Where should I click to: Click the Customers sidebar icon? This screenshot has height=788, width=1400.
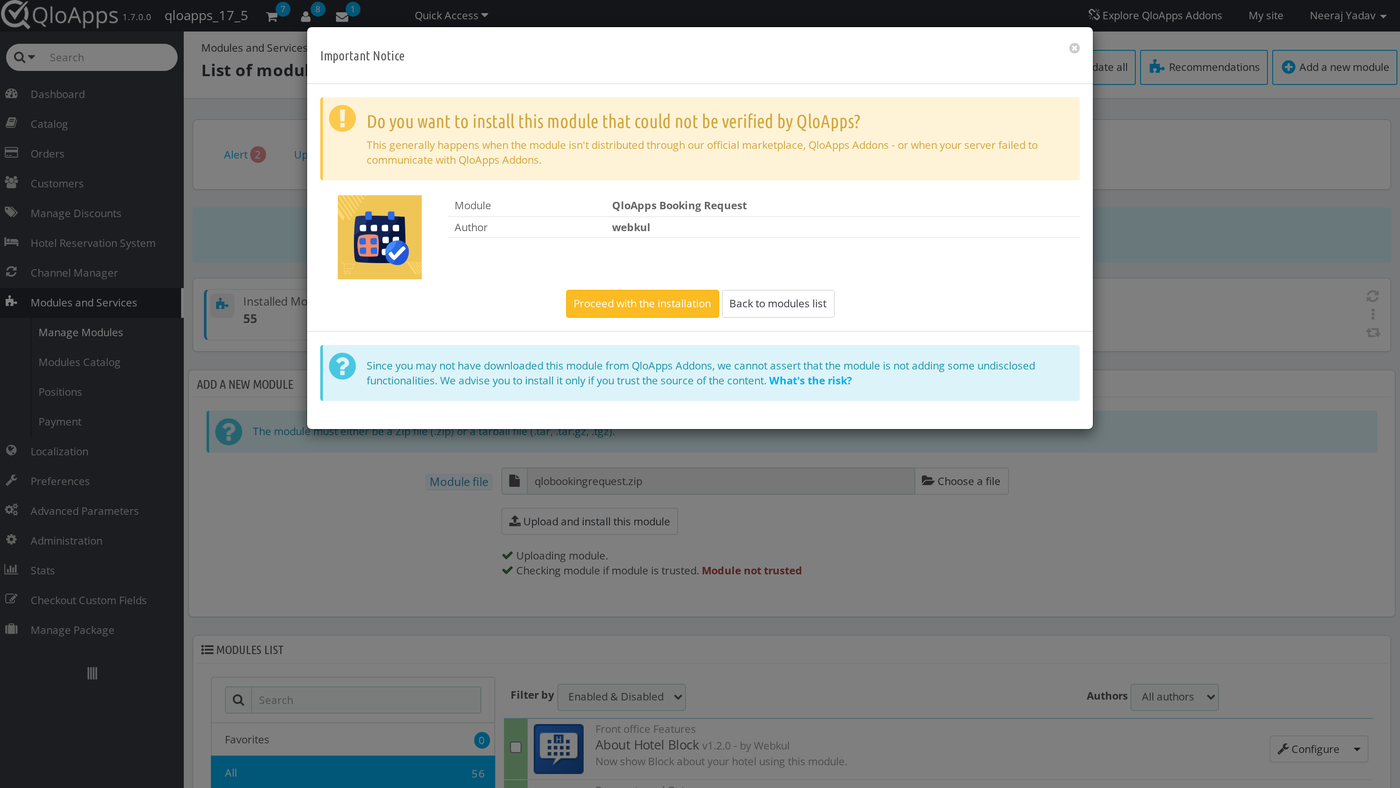click(x=12, y=183)
